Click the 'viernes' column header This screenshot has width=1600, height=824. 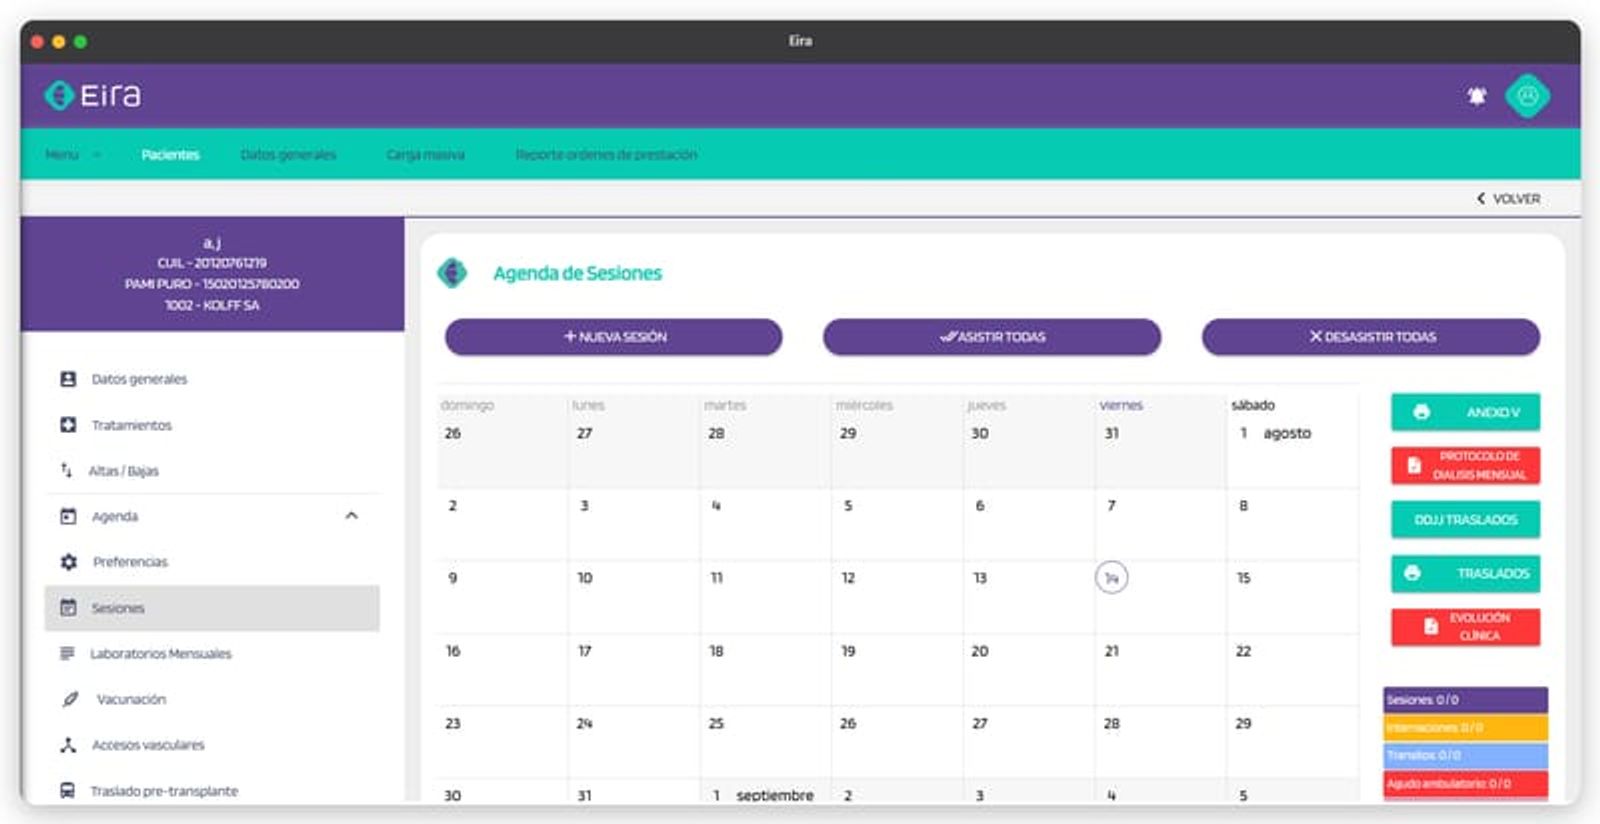pyautogui.click(x=1121, y=405)
